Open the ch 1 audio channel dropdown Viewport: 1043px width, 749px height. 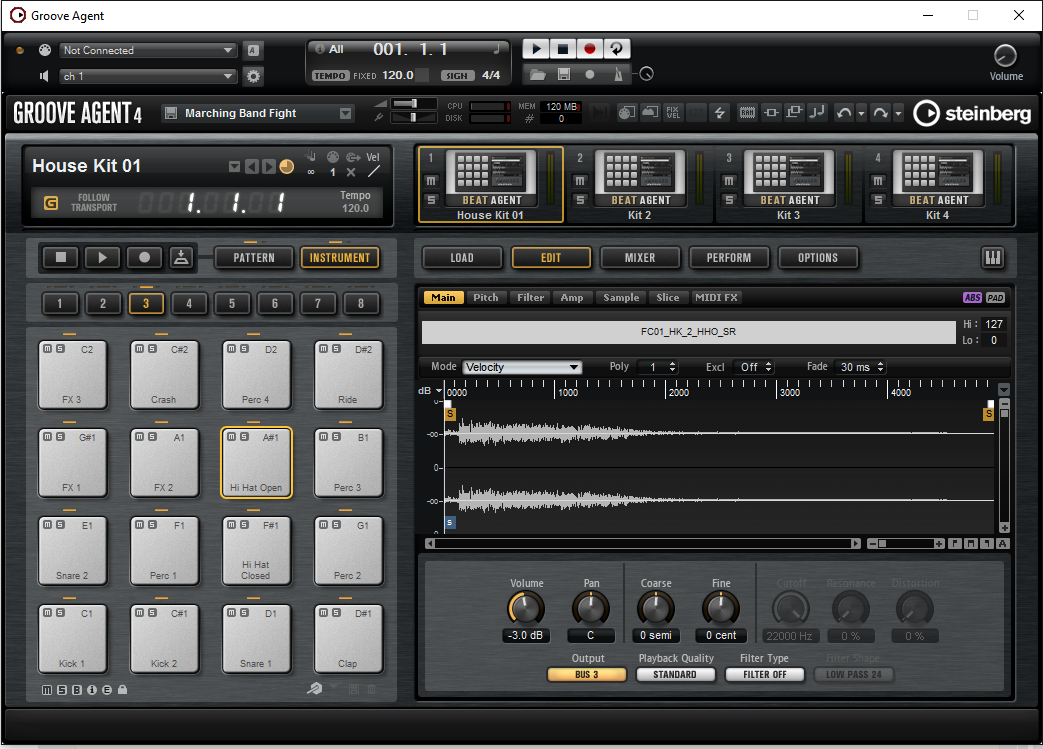(x=148, y=76)
